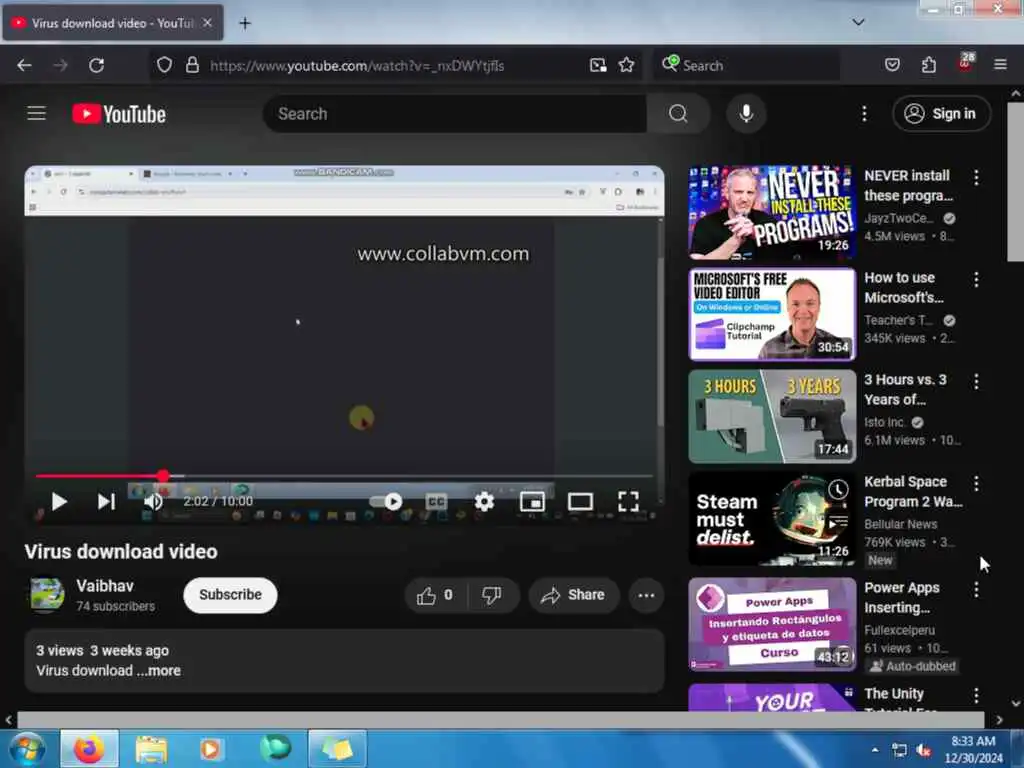This screenshot has height=768, width=1024.
Task: Open YouTube settings three-dot menu
Action: (x=864, y=114)
